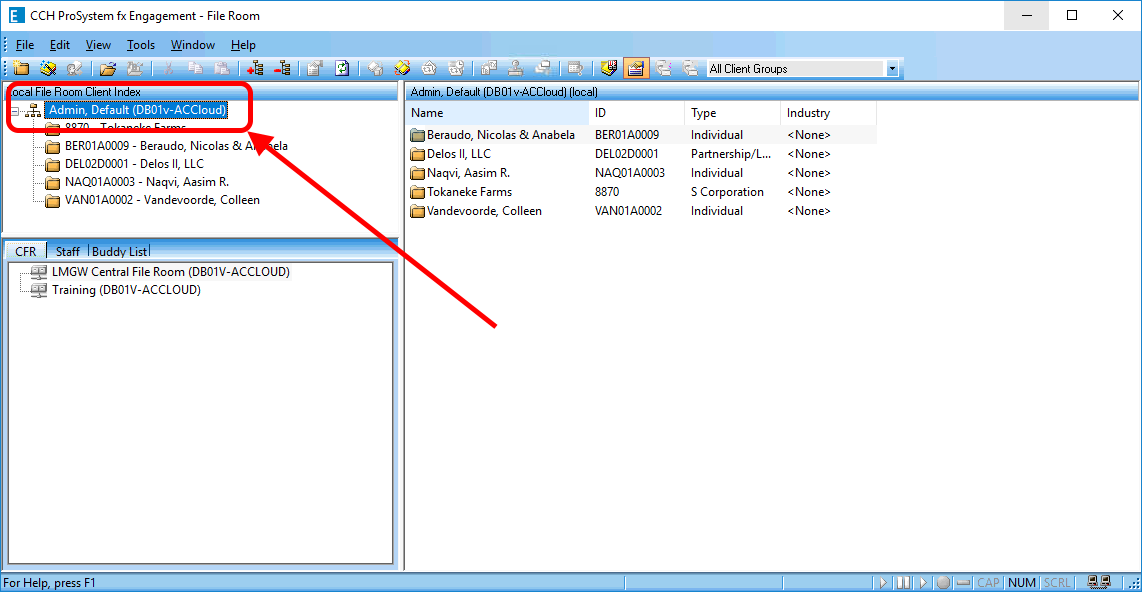Select BER01A0009 - Beraudo tree item
The image size is (1142, 592).
pyautogui.click(x=176, y=146)
